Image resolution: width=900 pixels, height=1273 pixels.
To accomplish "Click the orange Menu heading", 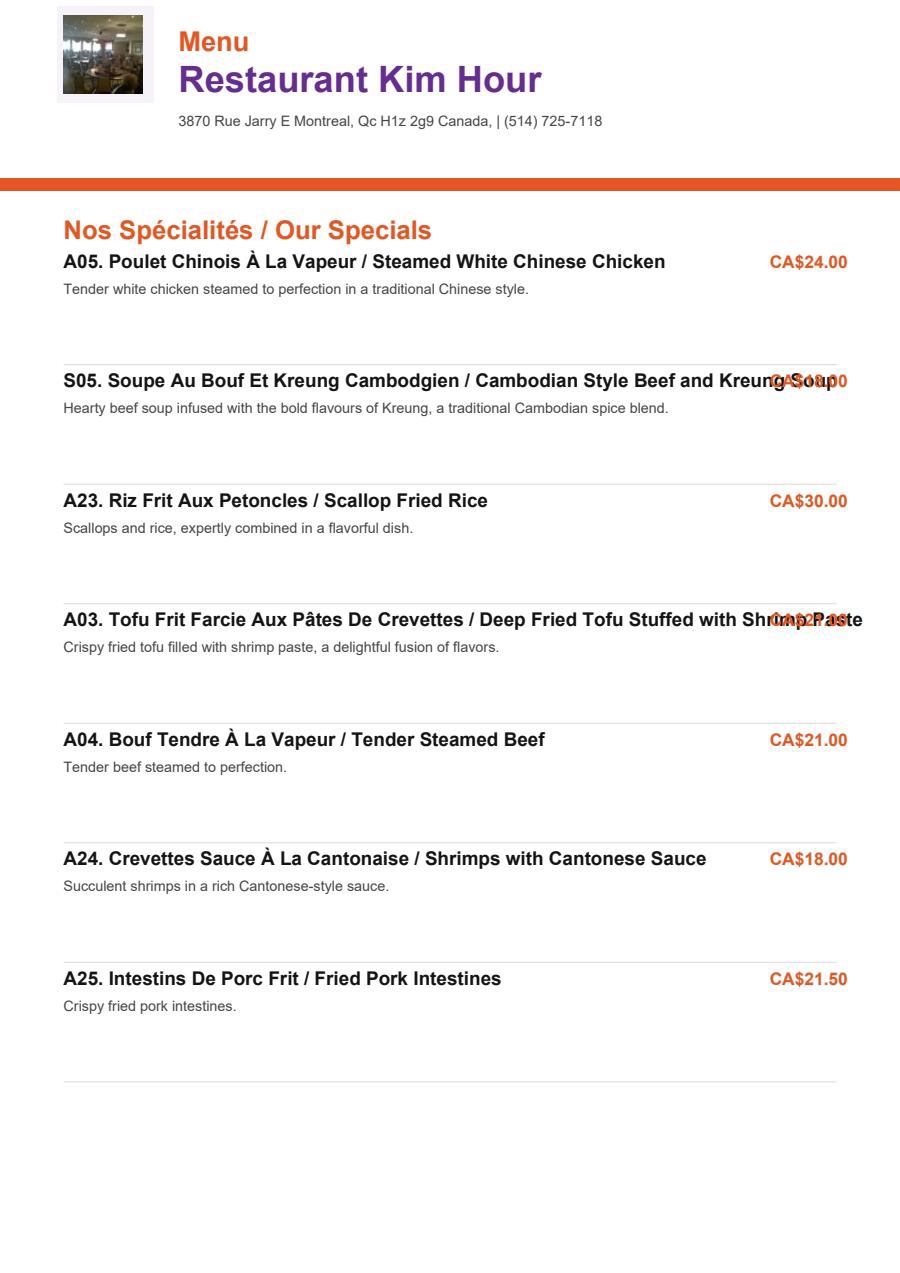I will 214,42.
